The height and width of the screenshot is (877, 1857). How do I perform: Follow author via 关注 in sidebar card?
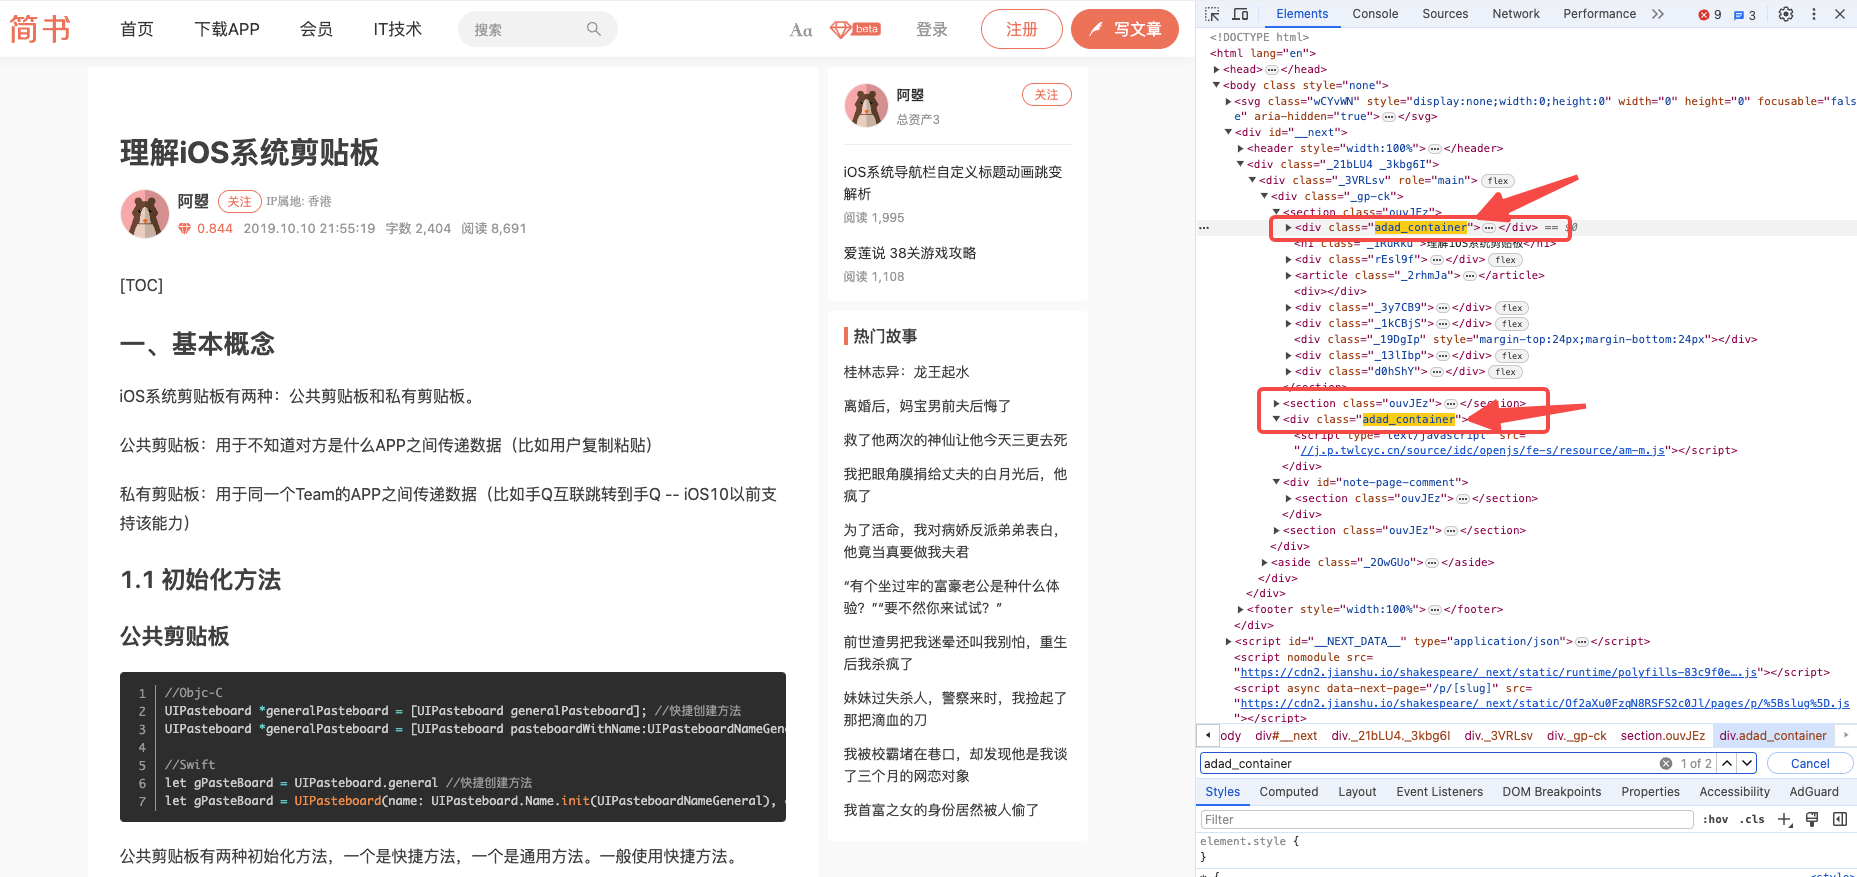(x=1047, y=95)
